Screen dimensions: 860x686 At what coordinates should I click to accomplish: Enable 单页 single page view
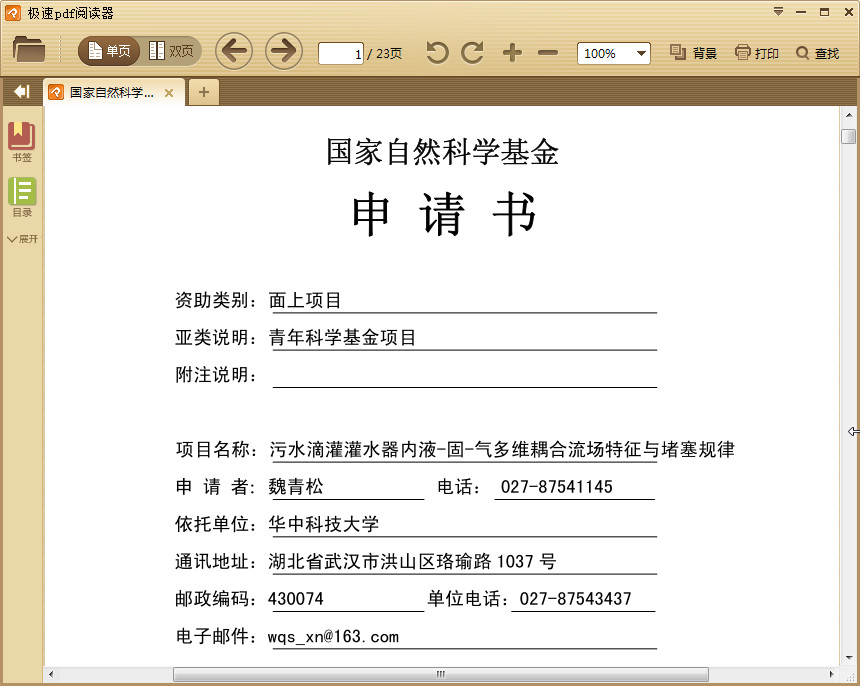click(x=107, y=51)
